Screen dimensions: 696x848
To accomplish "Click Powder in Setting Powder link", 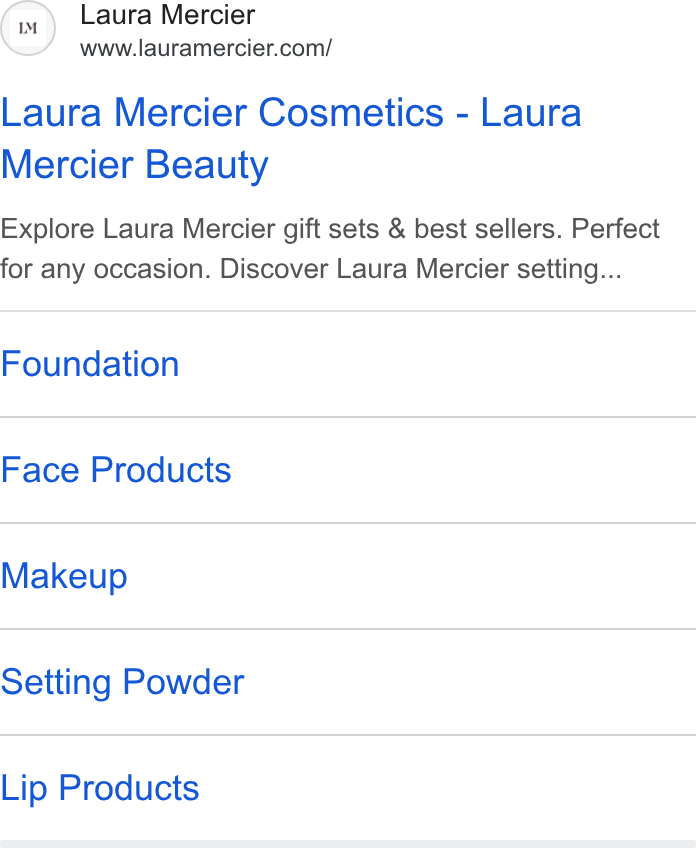I will pos(183,682).
